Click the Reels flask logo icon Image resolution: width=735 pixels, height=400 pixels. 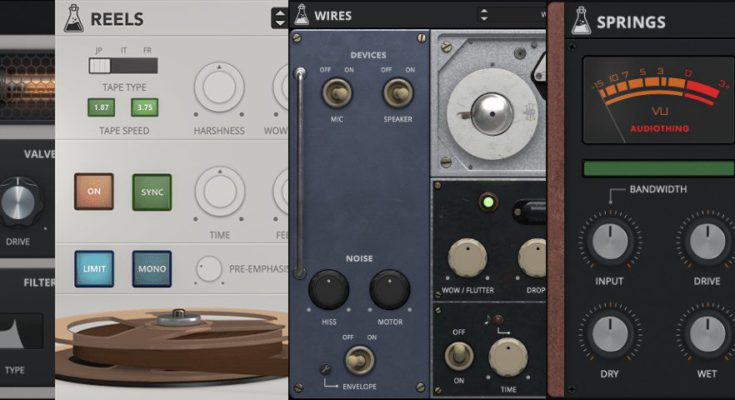(73, 18)
